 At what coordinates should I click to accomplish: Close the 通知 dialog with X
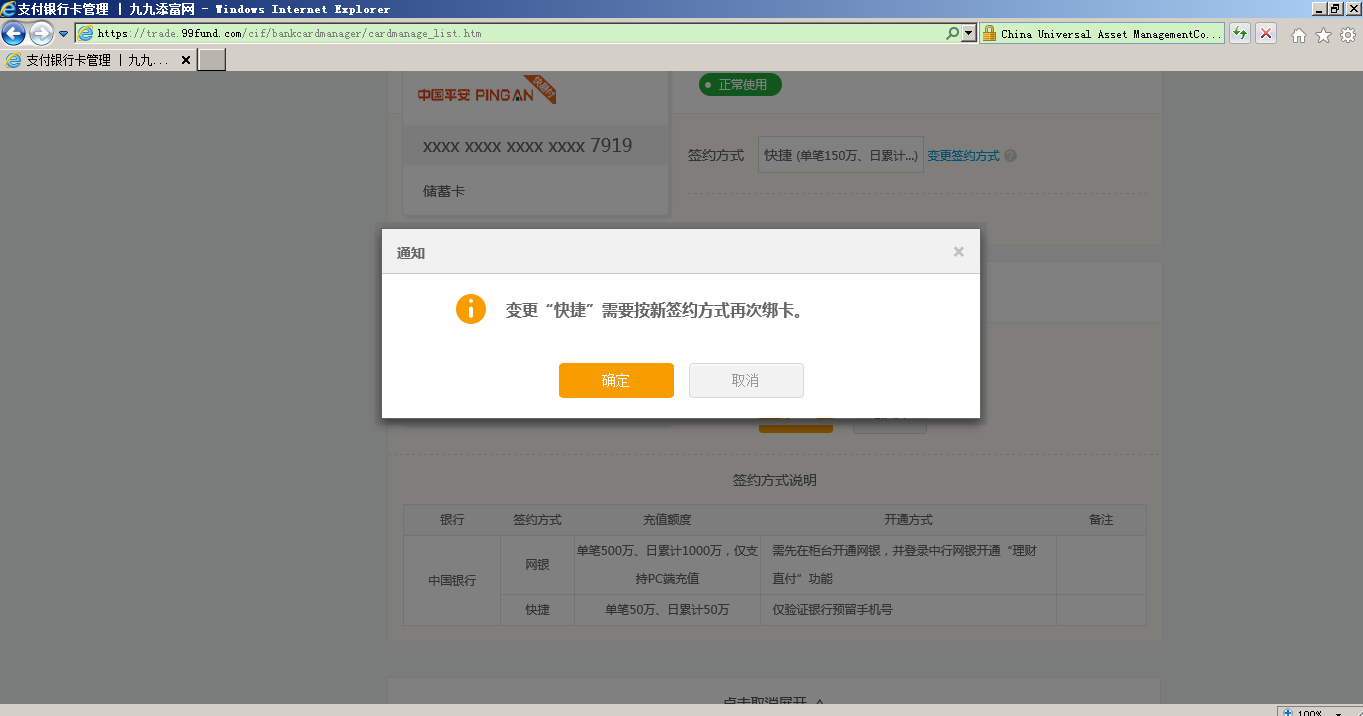click(x=958, y=252)
